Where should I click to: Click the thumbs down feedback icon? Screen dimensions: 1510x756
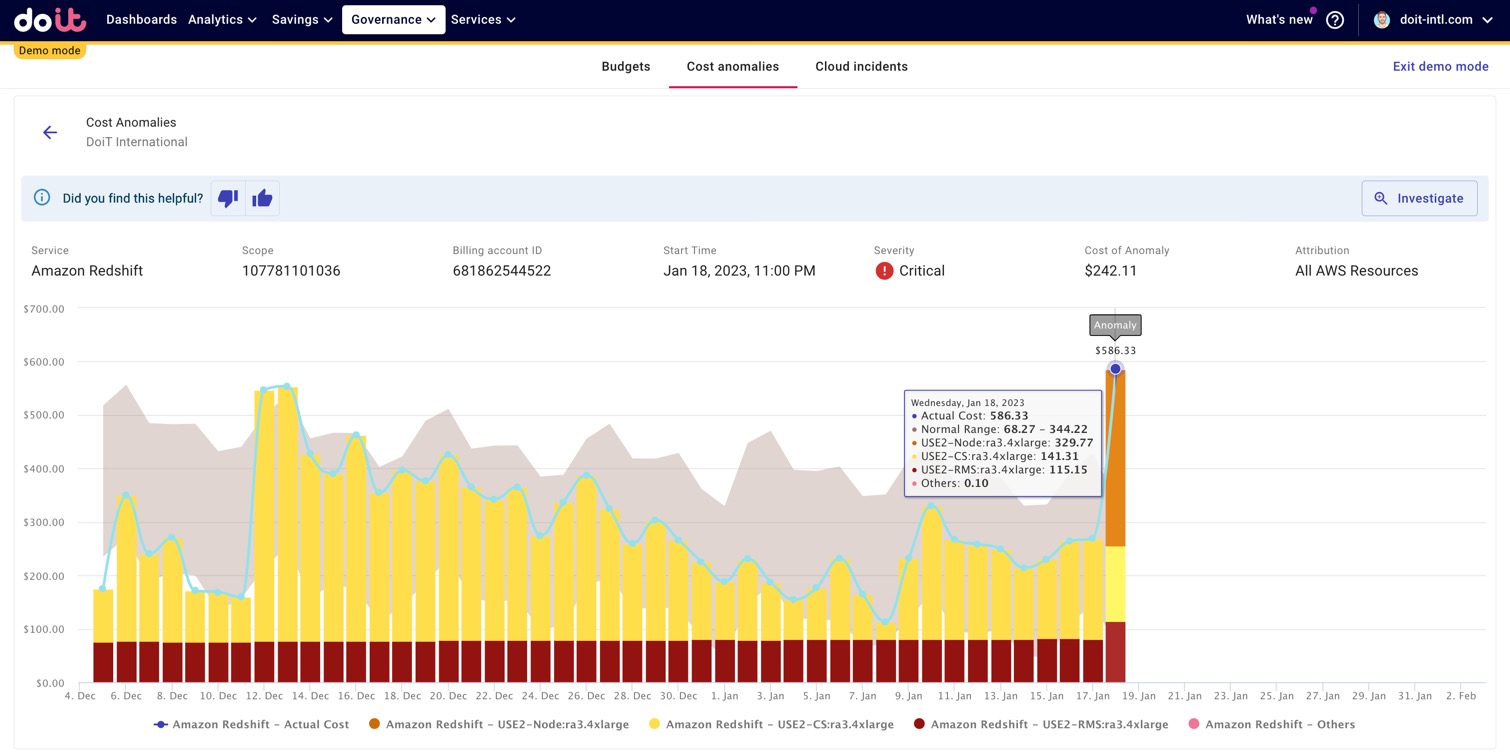click(x=228, y=198)
